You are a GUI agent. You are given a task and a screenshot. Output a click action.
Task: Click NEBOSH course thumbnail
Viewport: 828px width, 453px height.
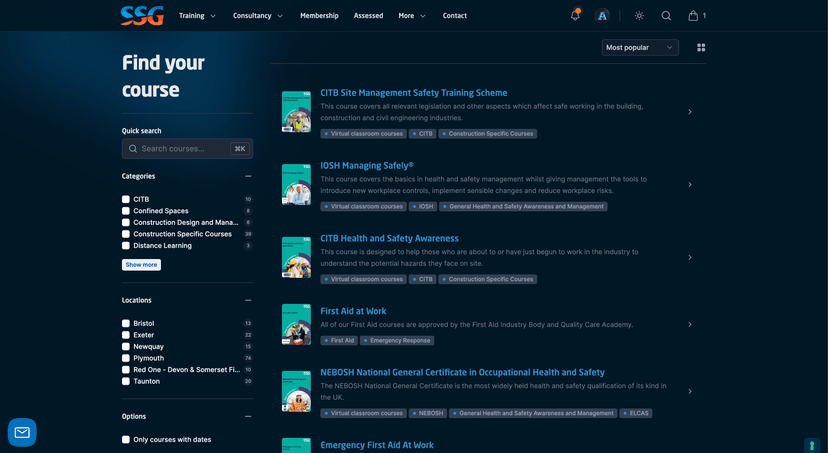click(x=296, y=392)
